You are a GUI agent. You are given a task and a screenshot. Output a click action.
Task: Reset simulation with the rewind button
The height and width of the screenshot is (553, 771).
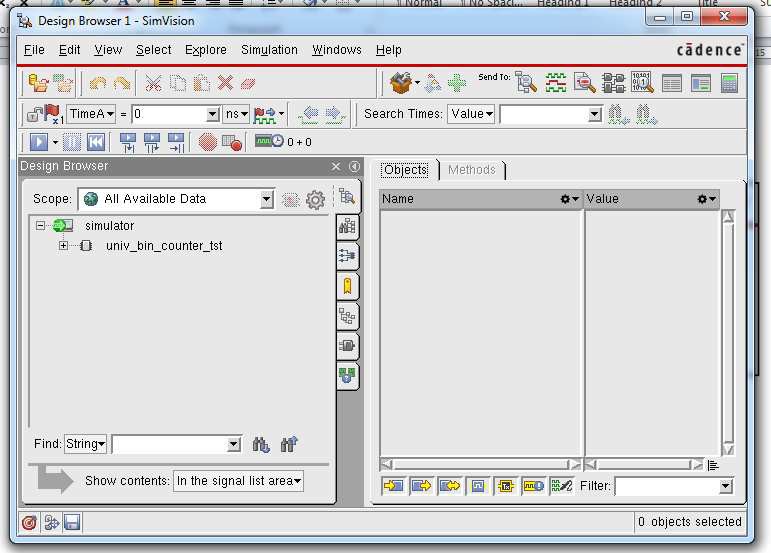[x=96, y=143]
